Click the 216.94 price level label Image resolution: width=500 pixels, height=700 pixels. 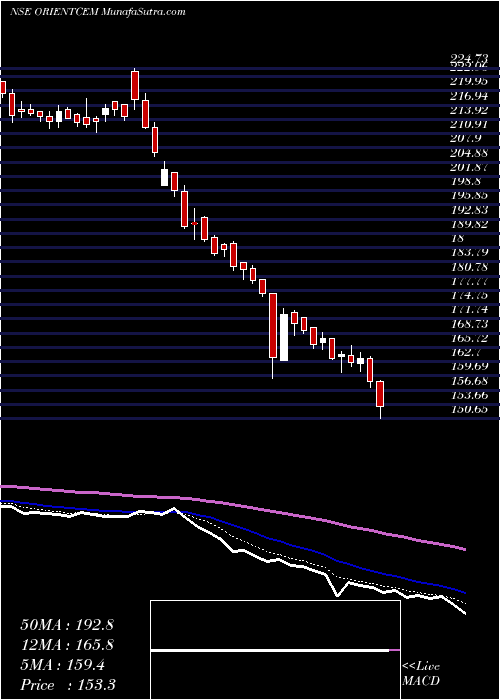[468, 96]
